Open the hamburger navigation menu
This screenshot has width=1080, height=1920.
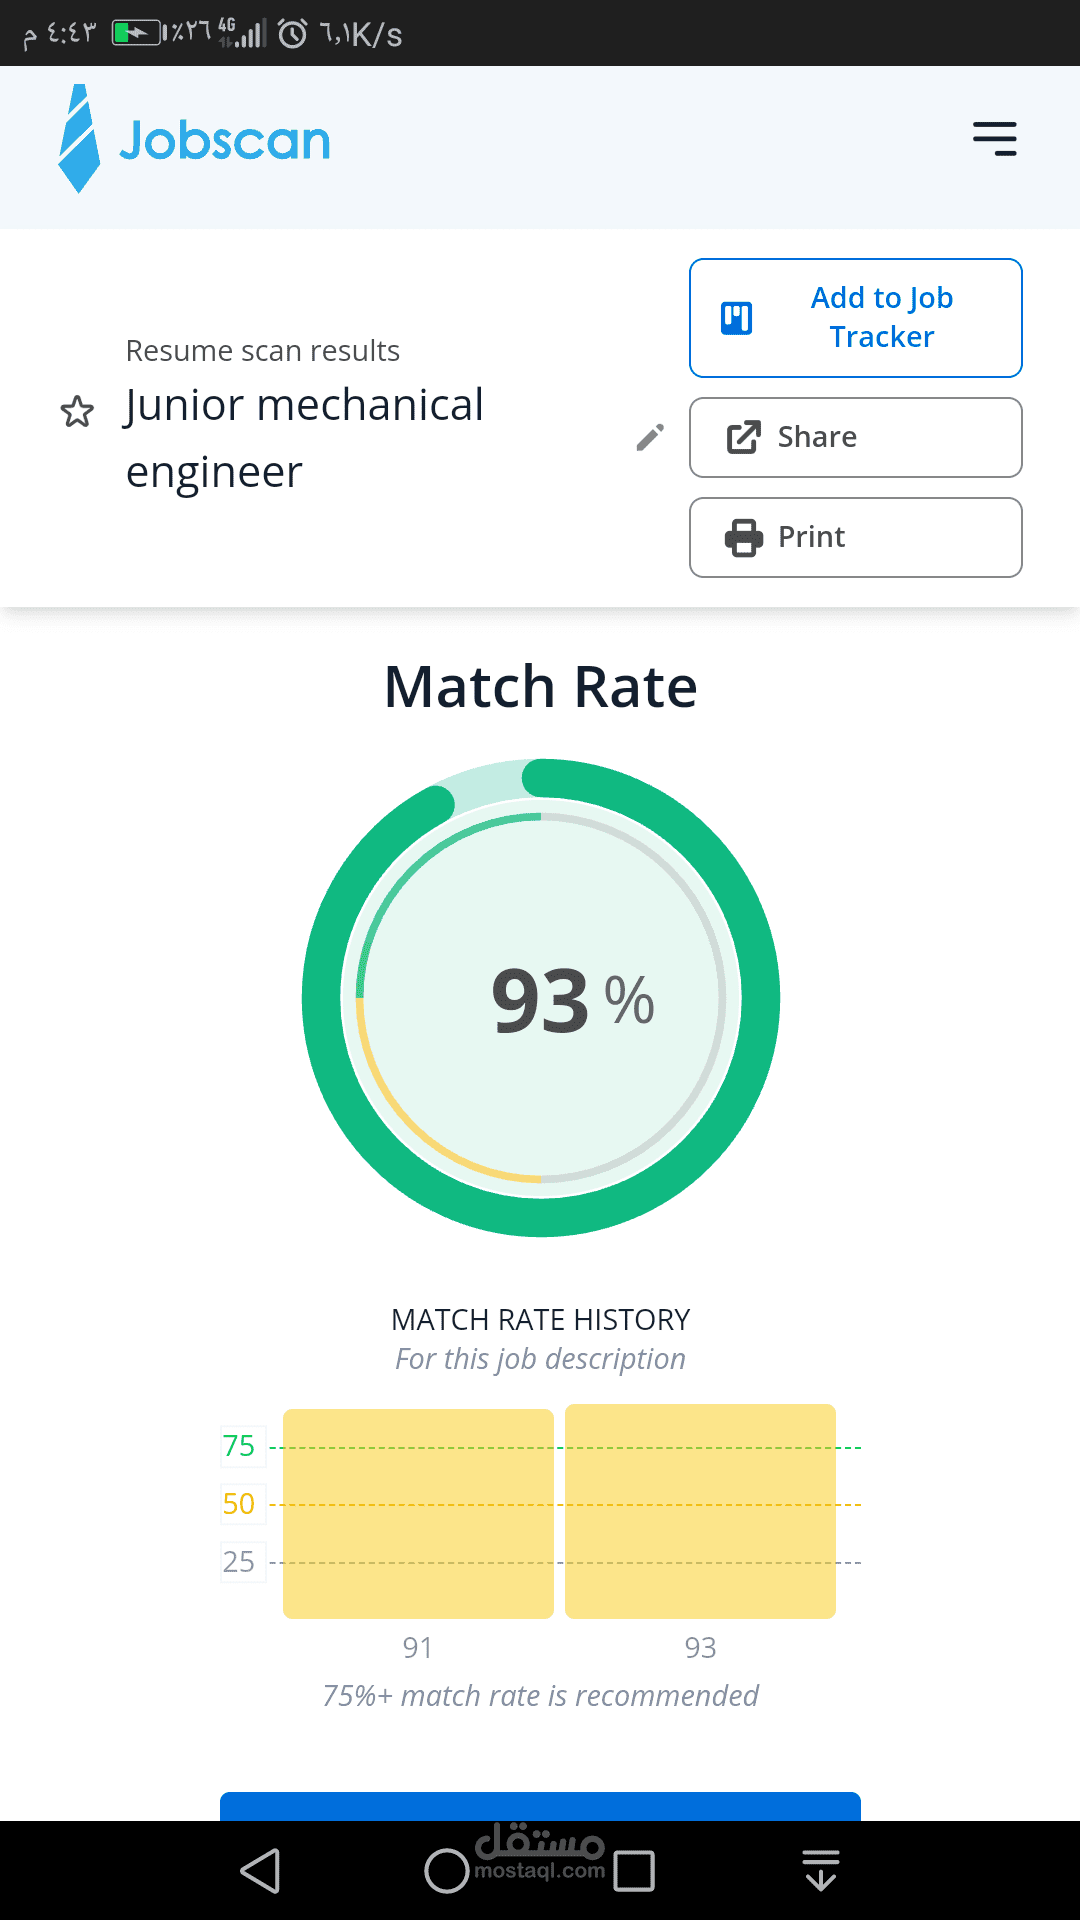(x=994, y=139)
